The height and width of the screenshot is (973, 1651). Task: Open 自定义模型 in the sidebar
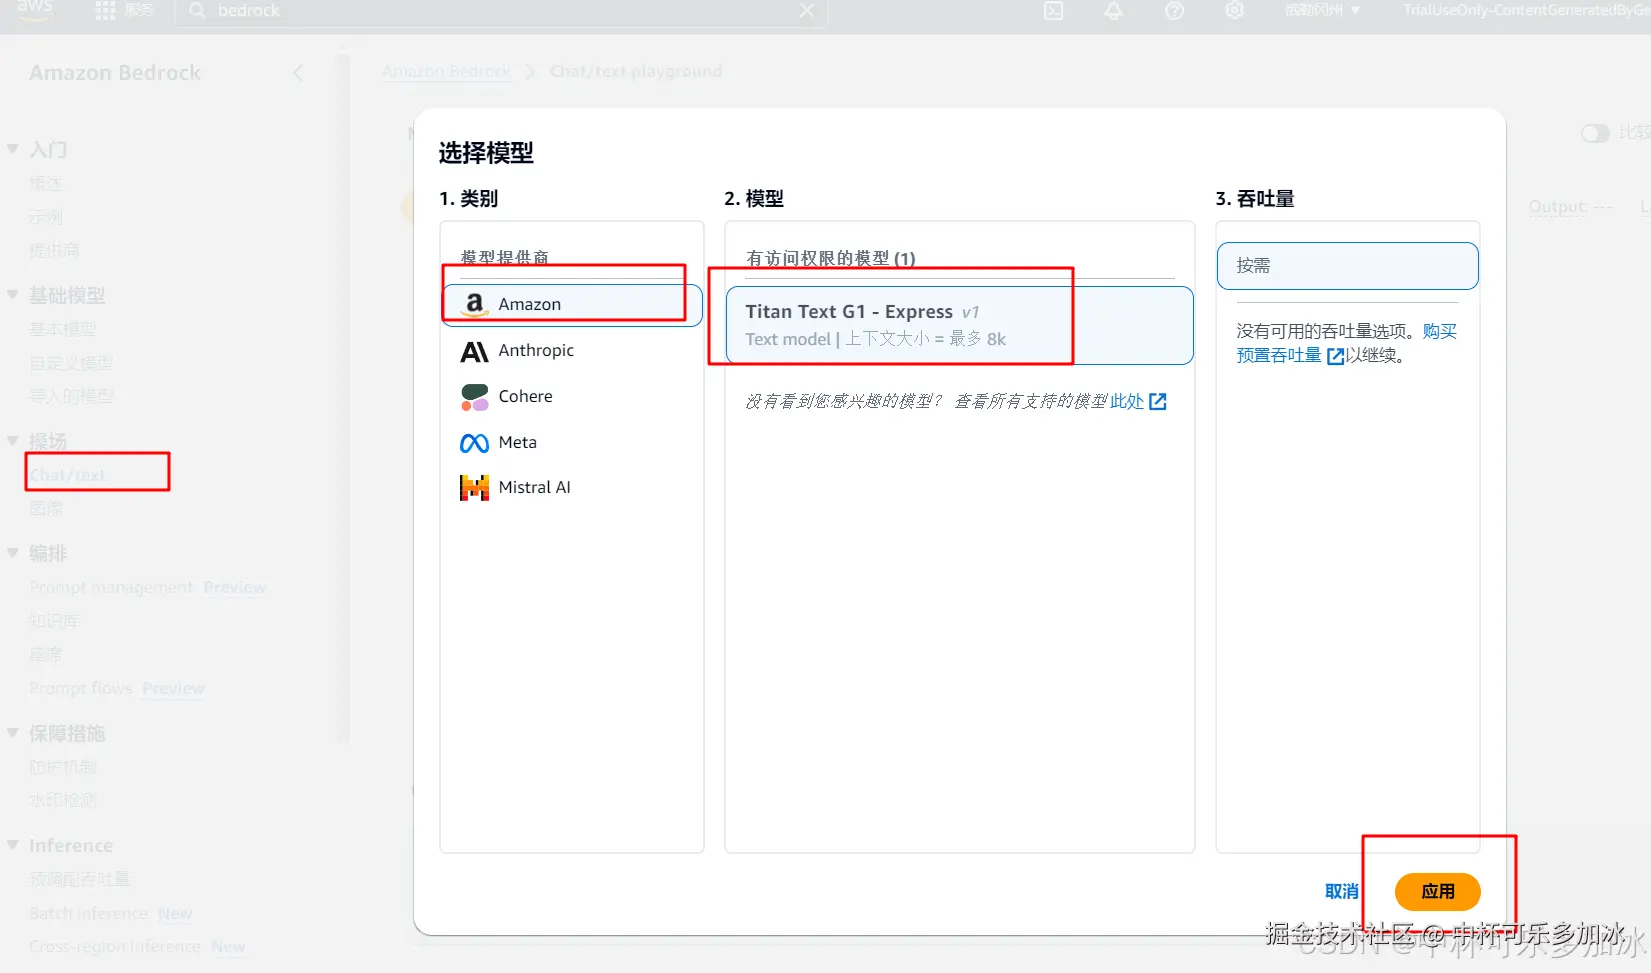pyautogui.click(x=71, y=363)
